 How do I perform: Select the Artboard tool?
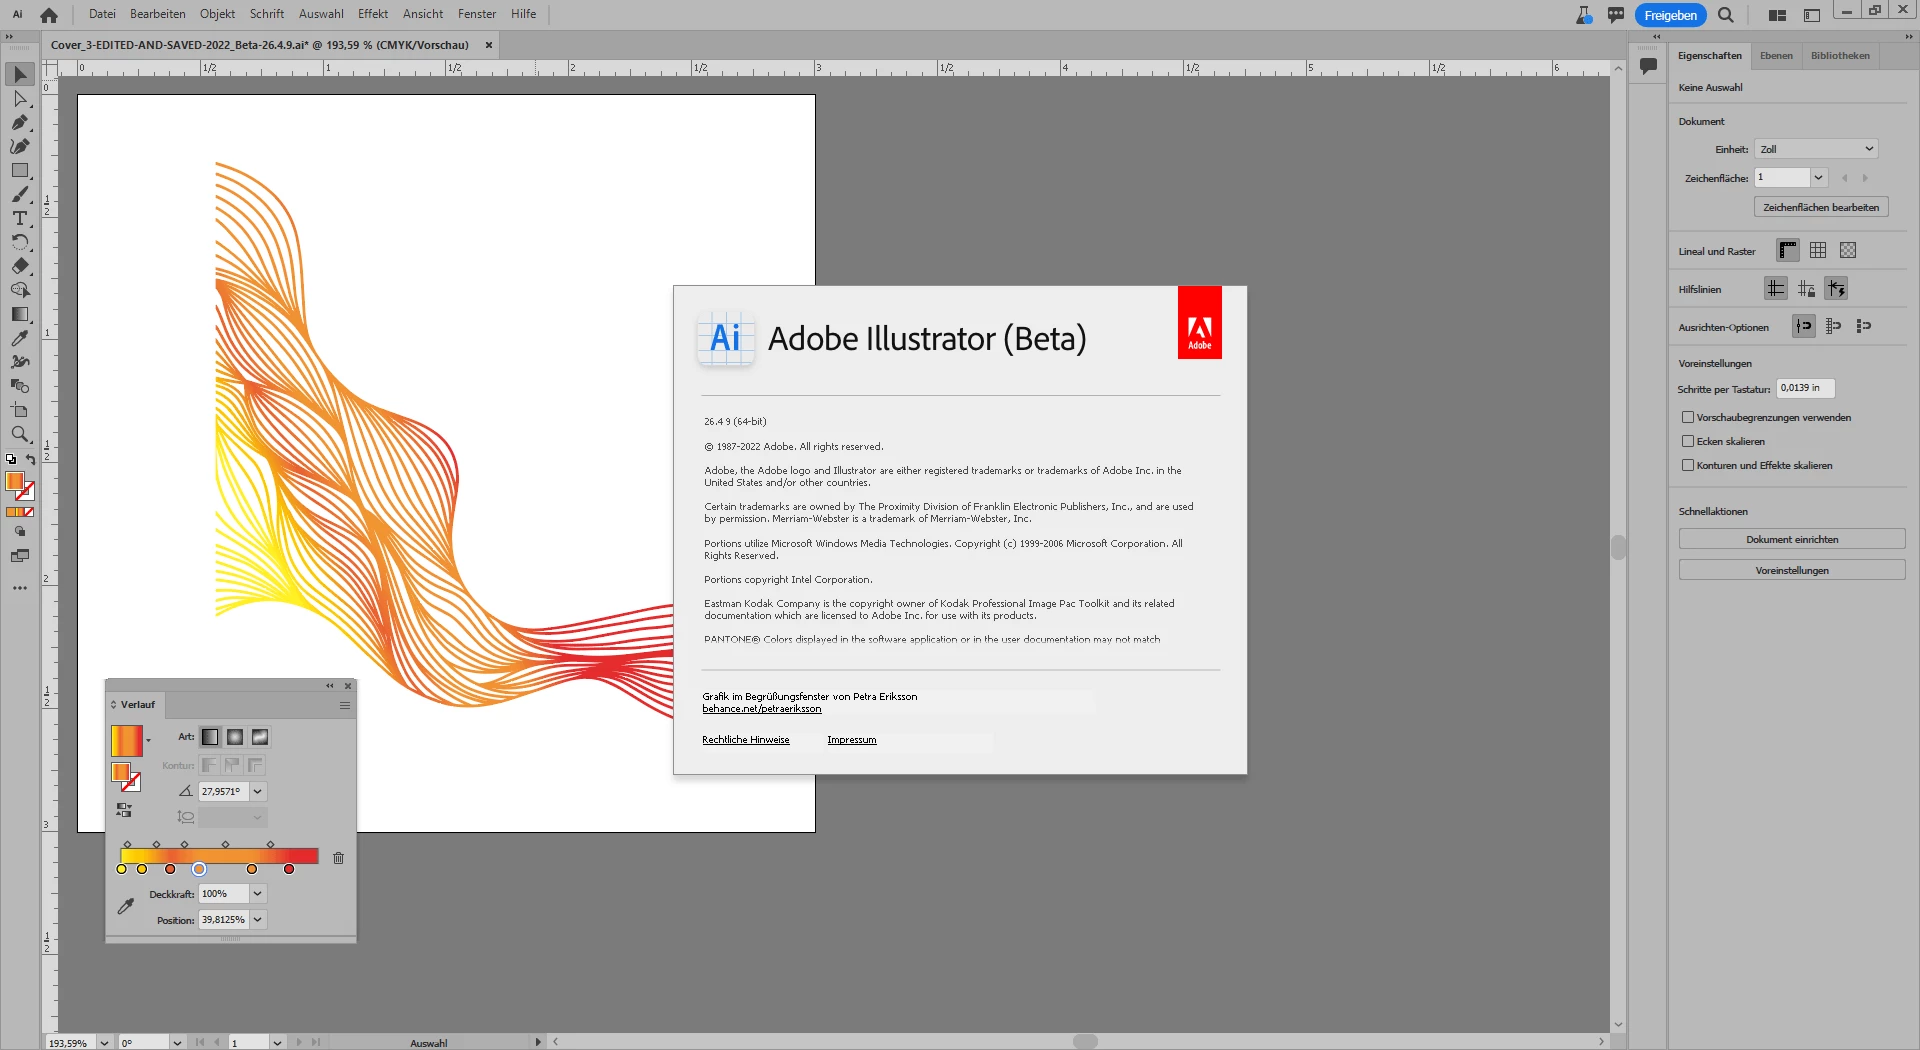pyautogui.click(x=20, y=411)
